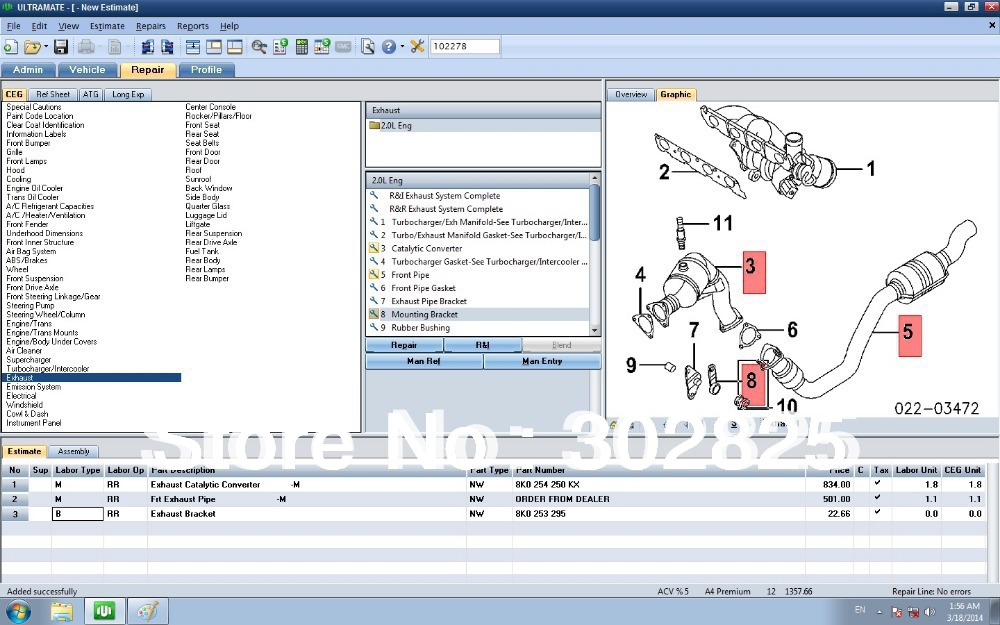1000x625 pixels.
Task: Create a new estimate with the New toolbar icon
Action: coord(11,47)
